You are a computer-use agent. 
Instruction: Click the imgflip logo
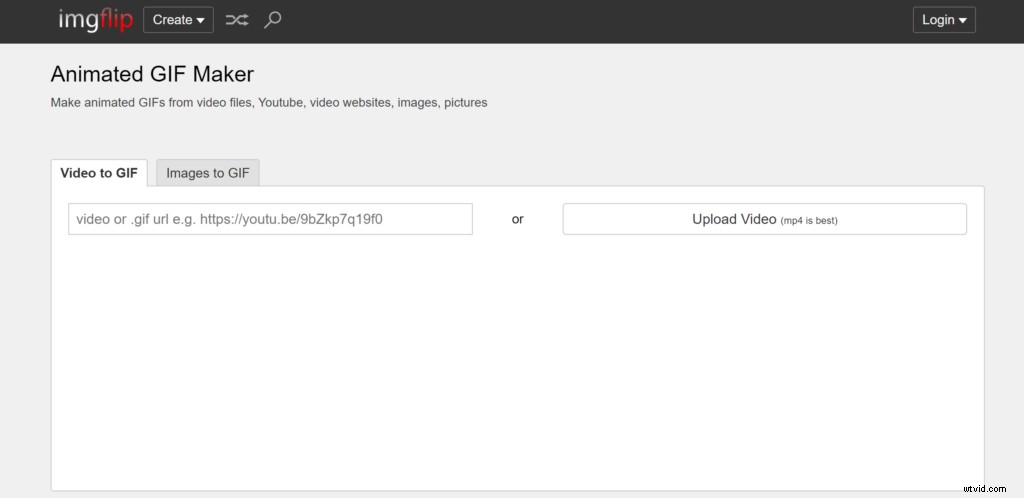point(94,20)
